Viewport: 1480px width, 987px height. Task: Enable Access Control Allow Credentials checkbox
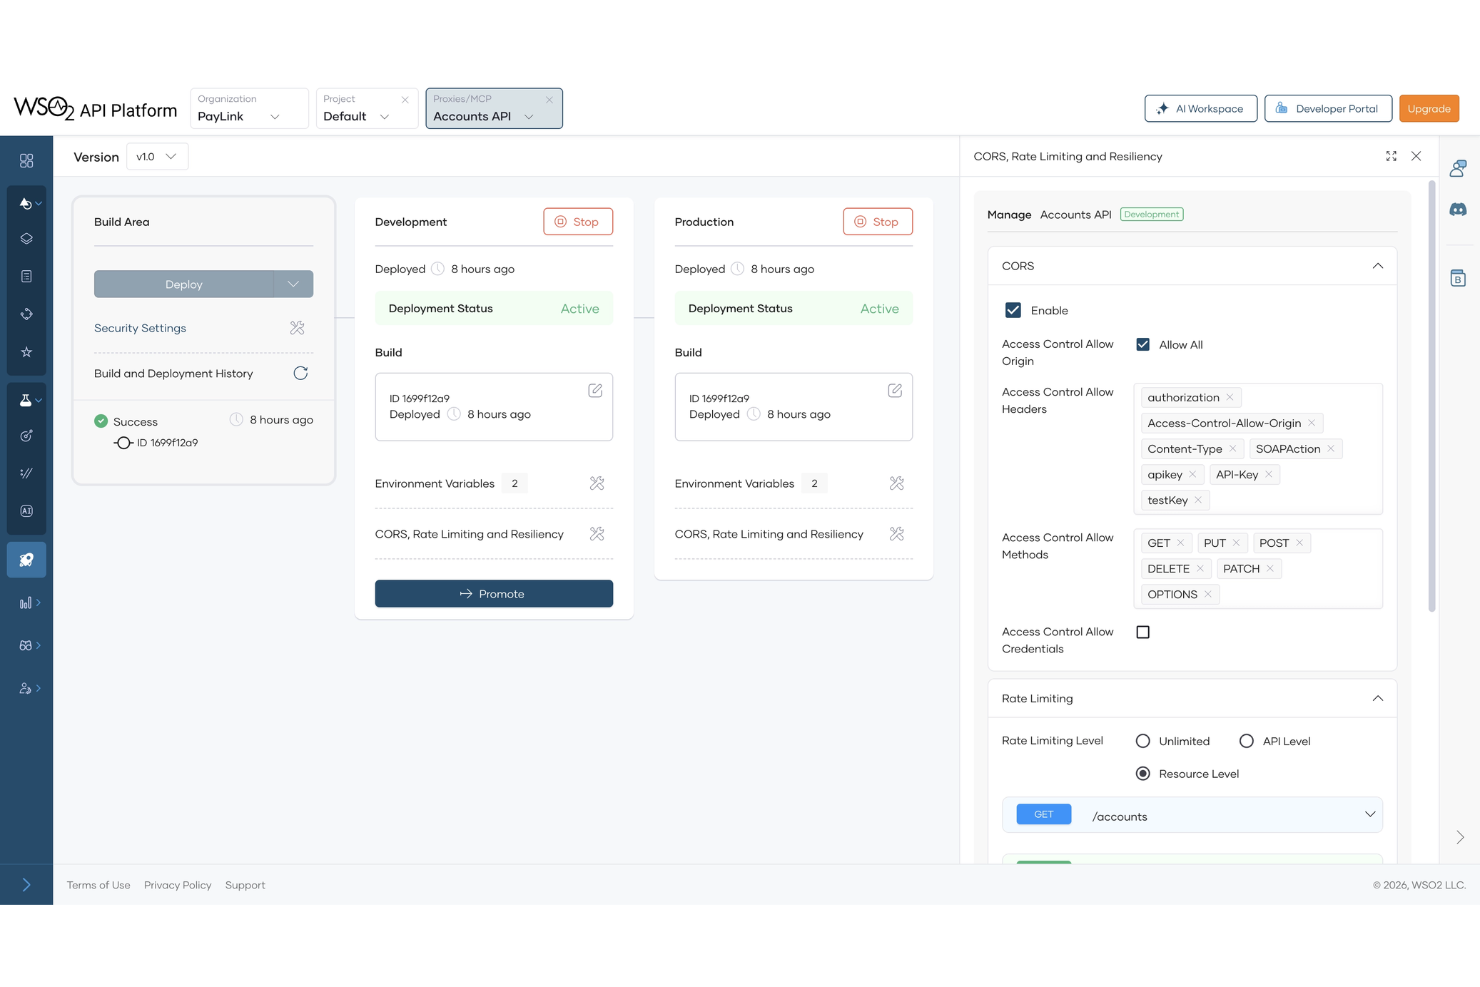point(1143,632)
